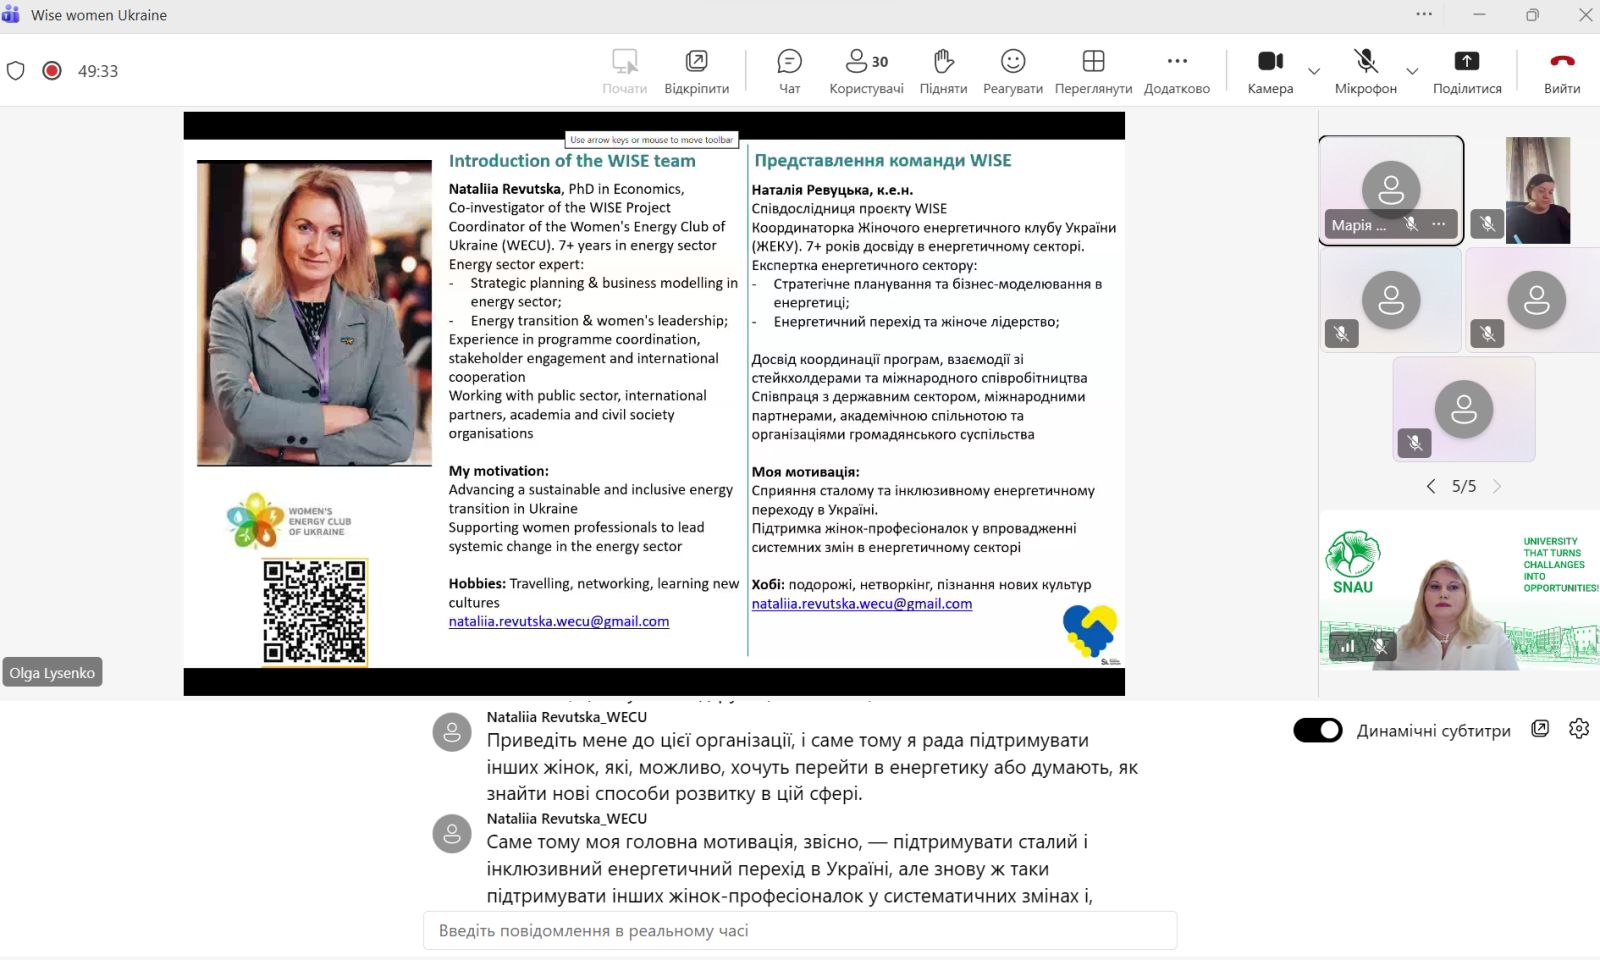Open the email link under English hobbies
This screenshot has width=1600, height=960.
(x=558, y=621)
